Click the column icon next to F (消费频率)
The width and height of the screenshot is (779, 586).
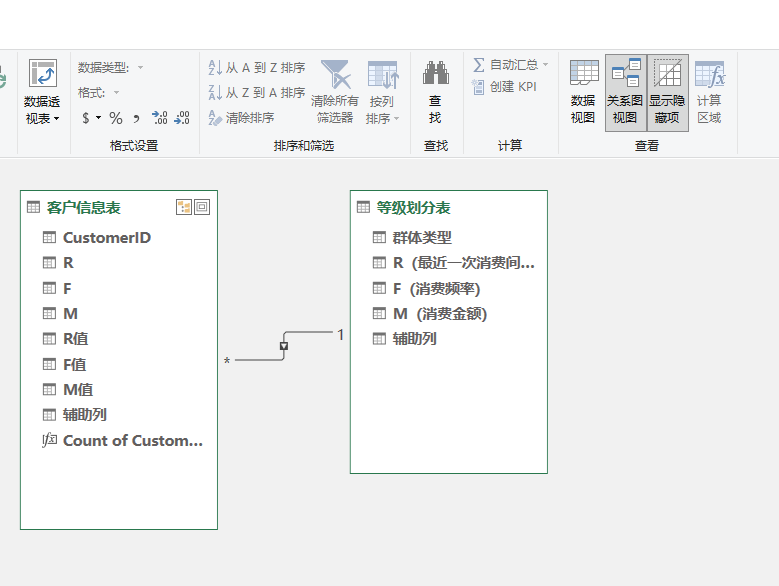[379, 288]
